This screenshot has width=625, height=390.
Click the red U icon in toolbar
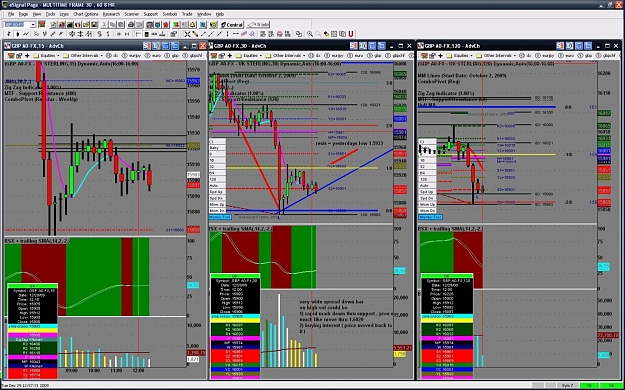point(351,34)
